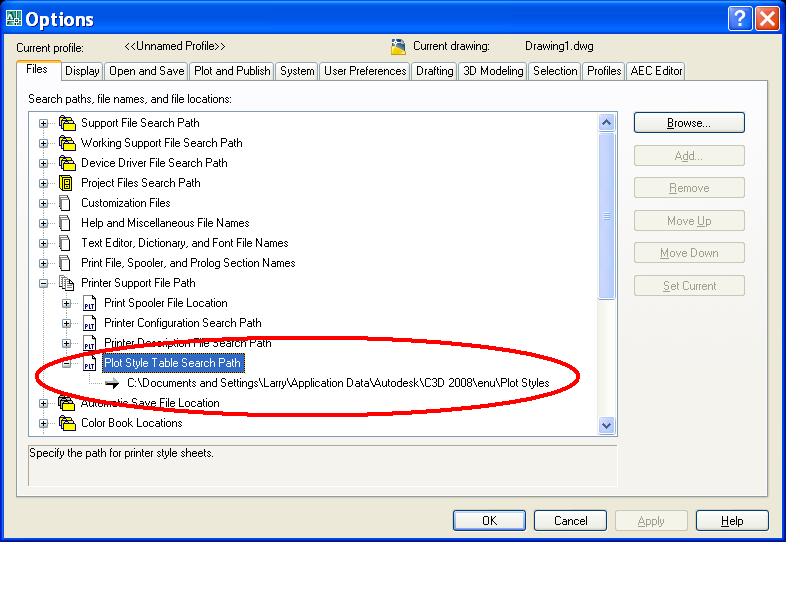Expand Support File Search Path node
This screenshot has height=600, width=800.
click(43, 123)
